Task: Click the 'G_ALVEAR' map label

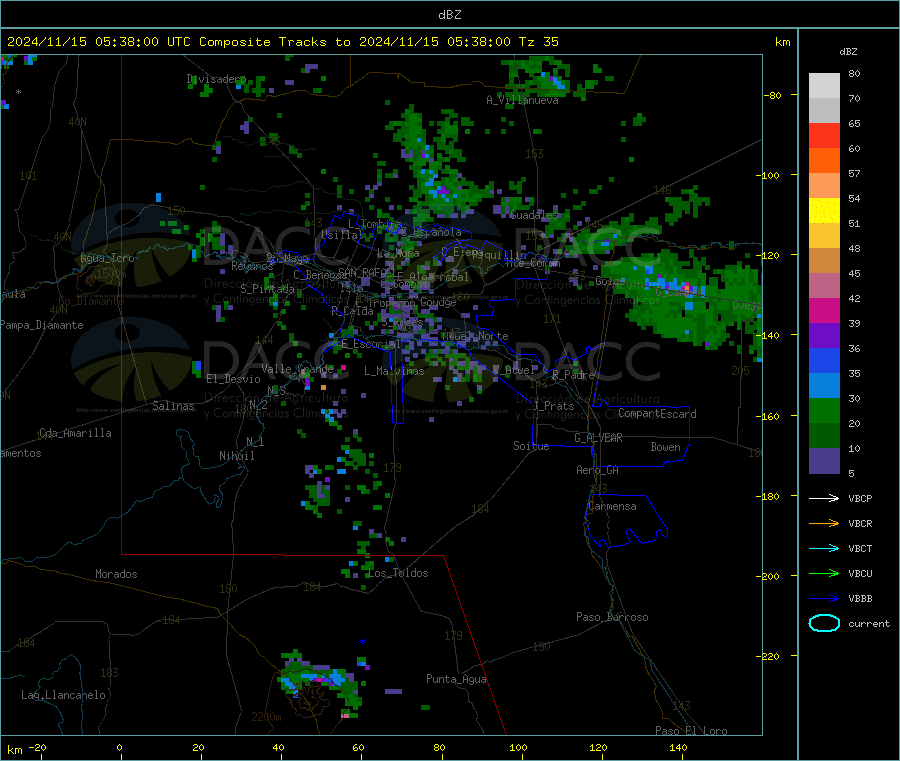Action: pyautogui.click(x=598, y=438)
